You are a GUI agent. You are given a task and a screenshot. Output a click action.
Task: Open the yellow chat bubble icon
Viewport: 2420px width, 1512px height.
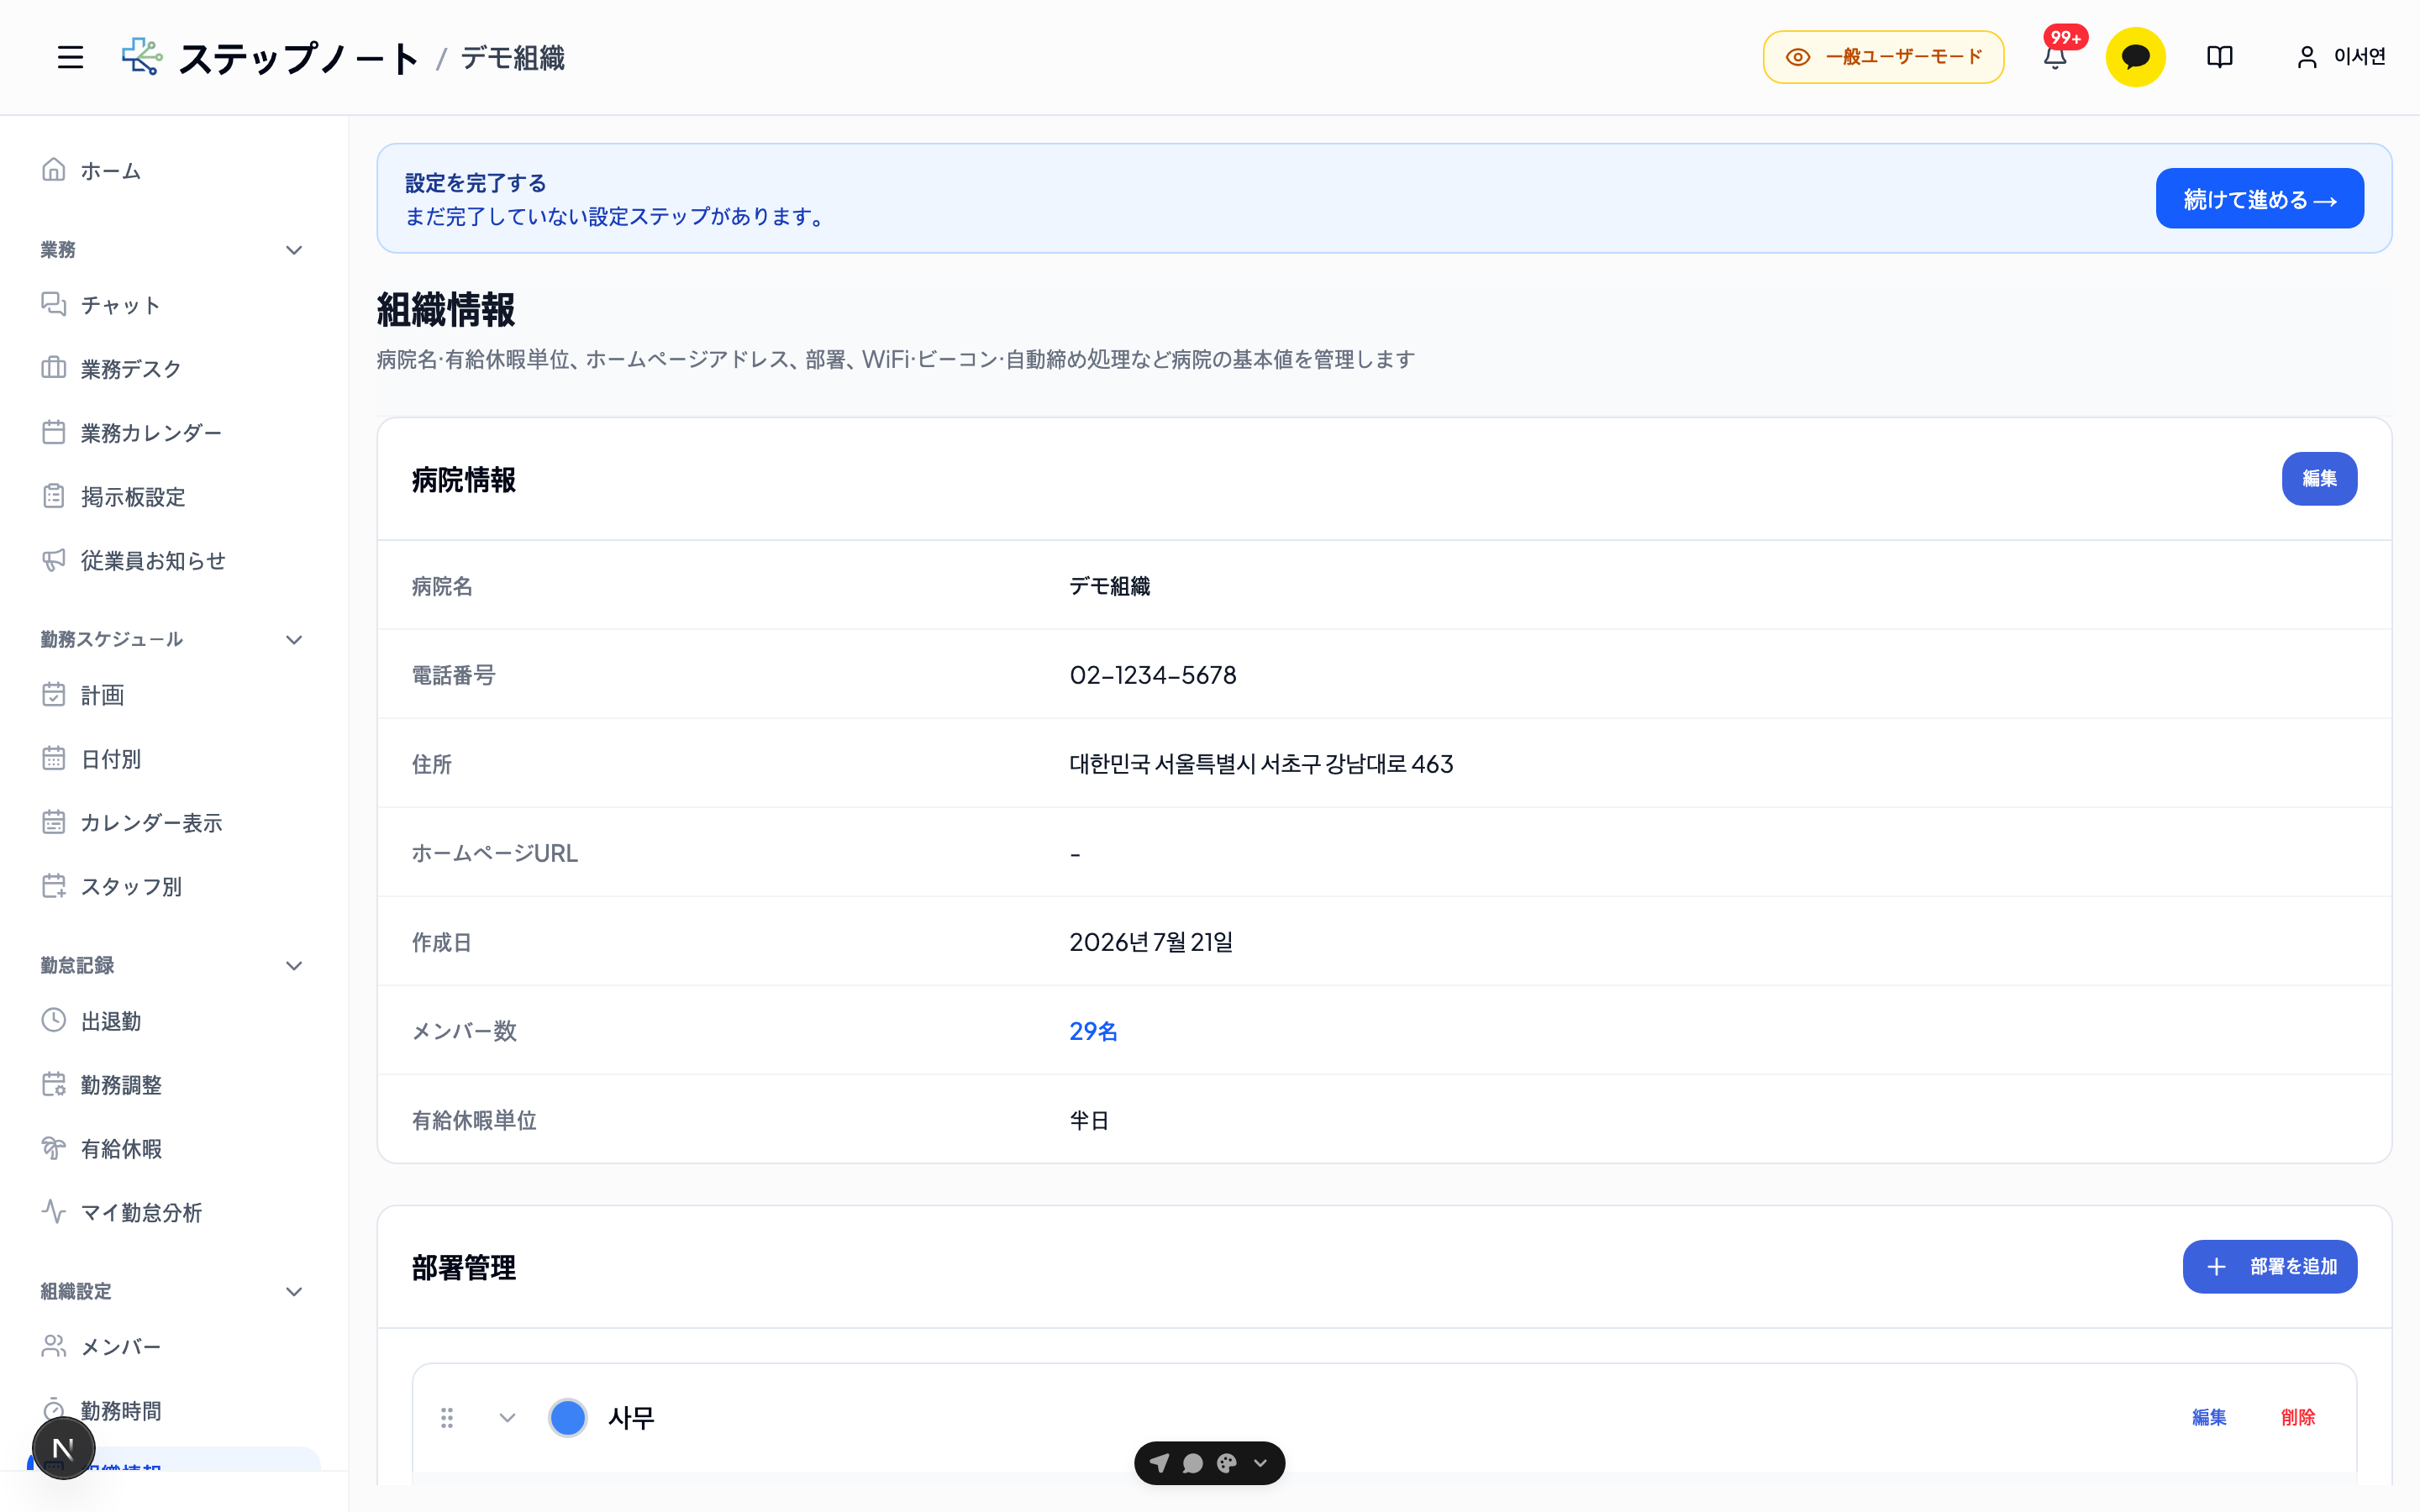[2135, 57]
